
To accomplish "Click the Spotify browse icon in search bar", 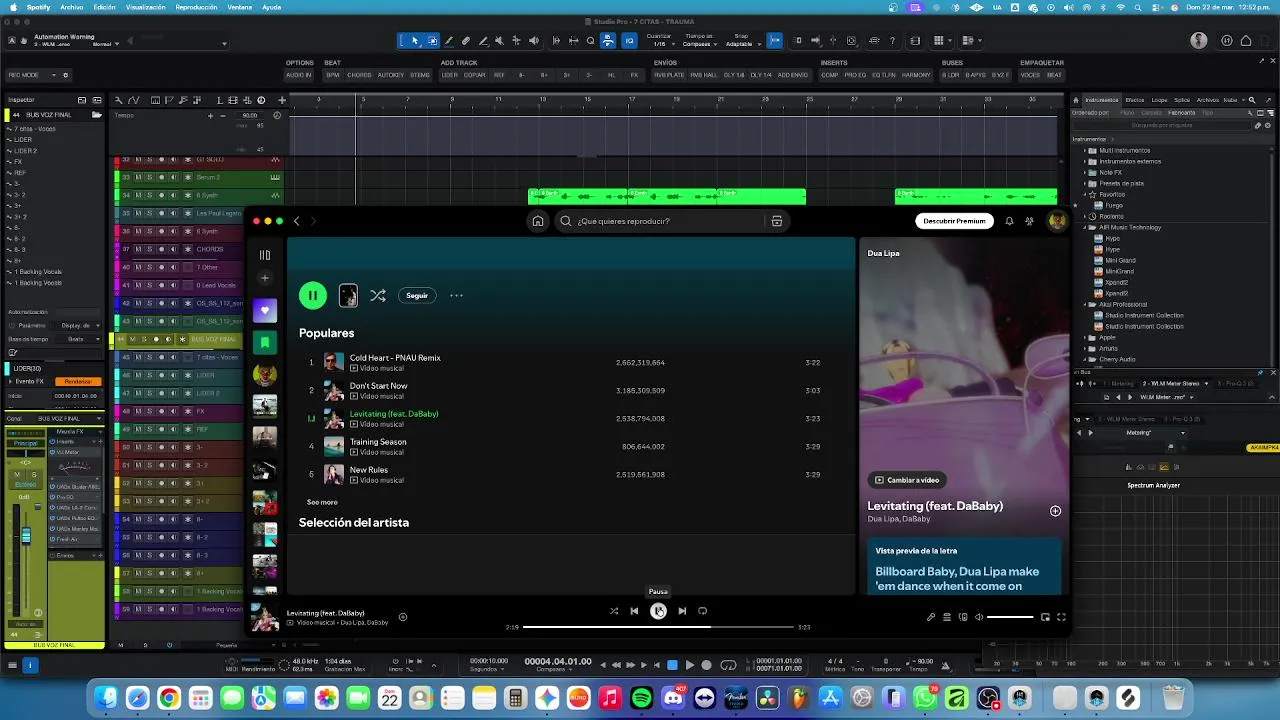I will (x=776, y=221).
